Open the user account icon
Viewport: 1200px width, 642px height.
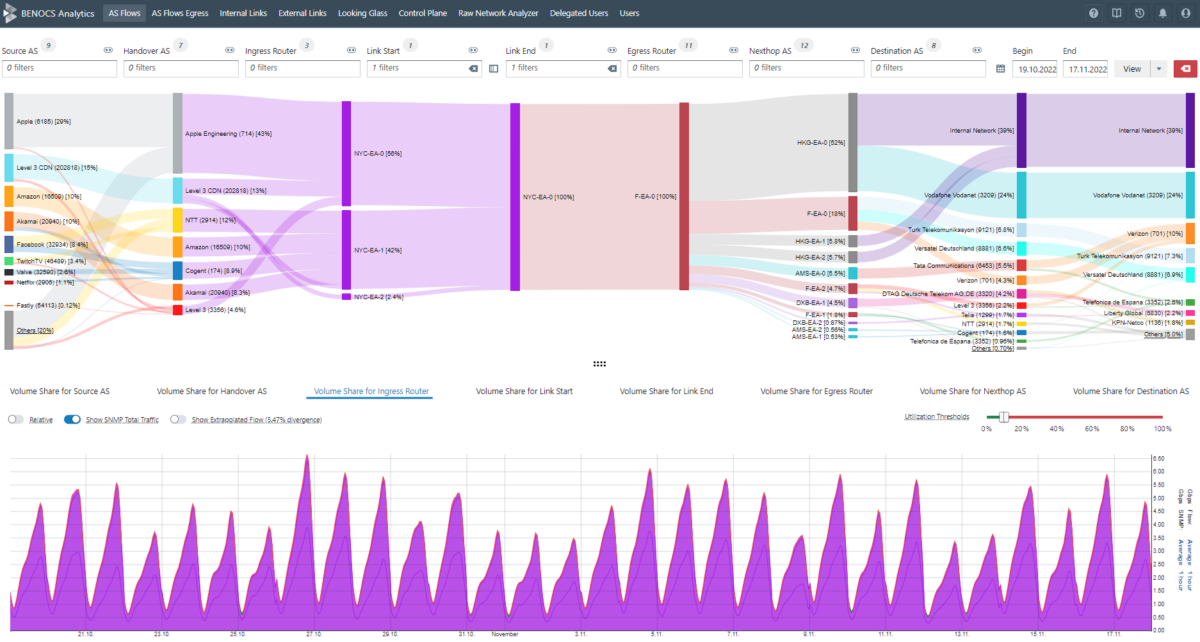[x=1184, y=12]
